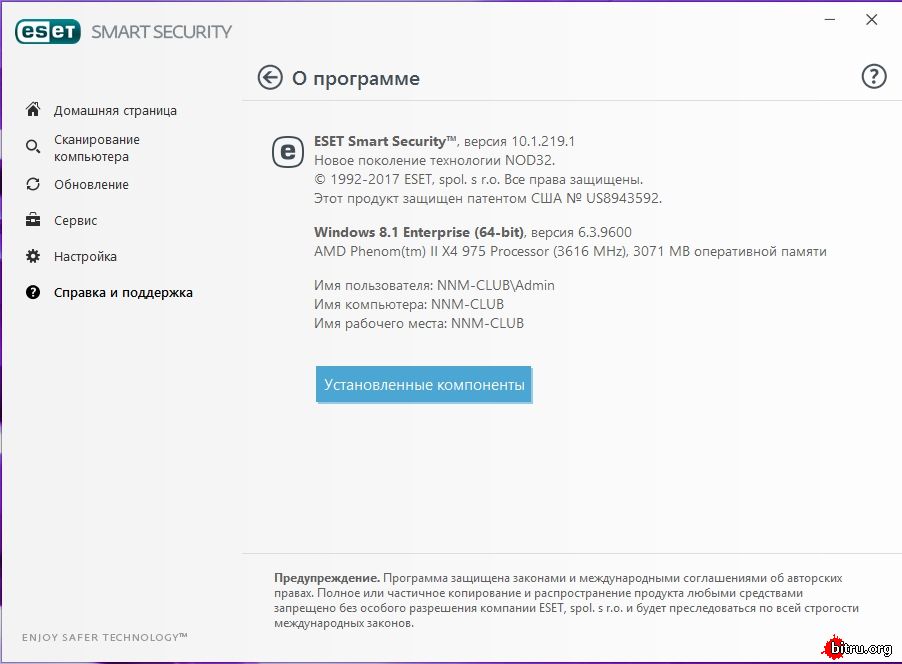Click the 'SMART SECURITY' title text
Image resolution: width=902 pixels, height=664 pixels.
coord(162,32)
